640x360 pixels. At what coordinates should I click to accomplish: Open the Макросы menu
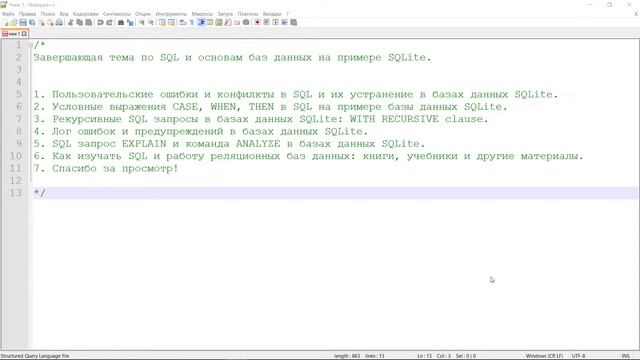[202, 14]
